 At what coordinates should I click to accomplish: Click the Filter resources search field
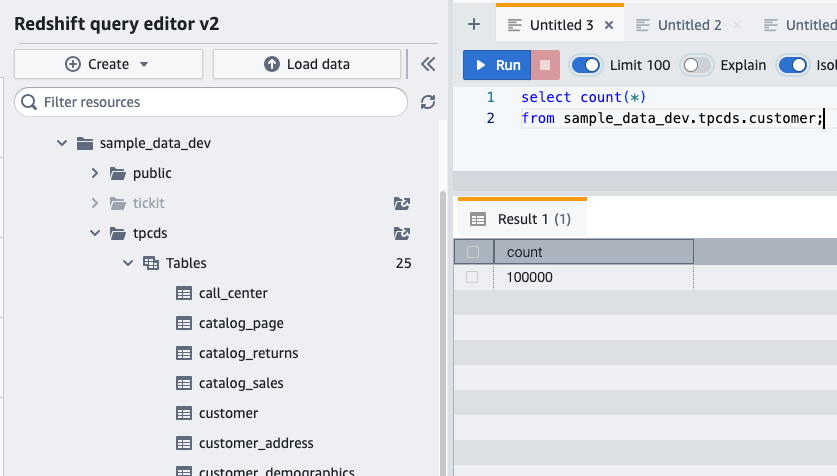click(211, 102)
